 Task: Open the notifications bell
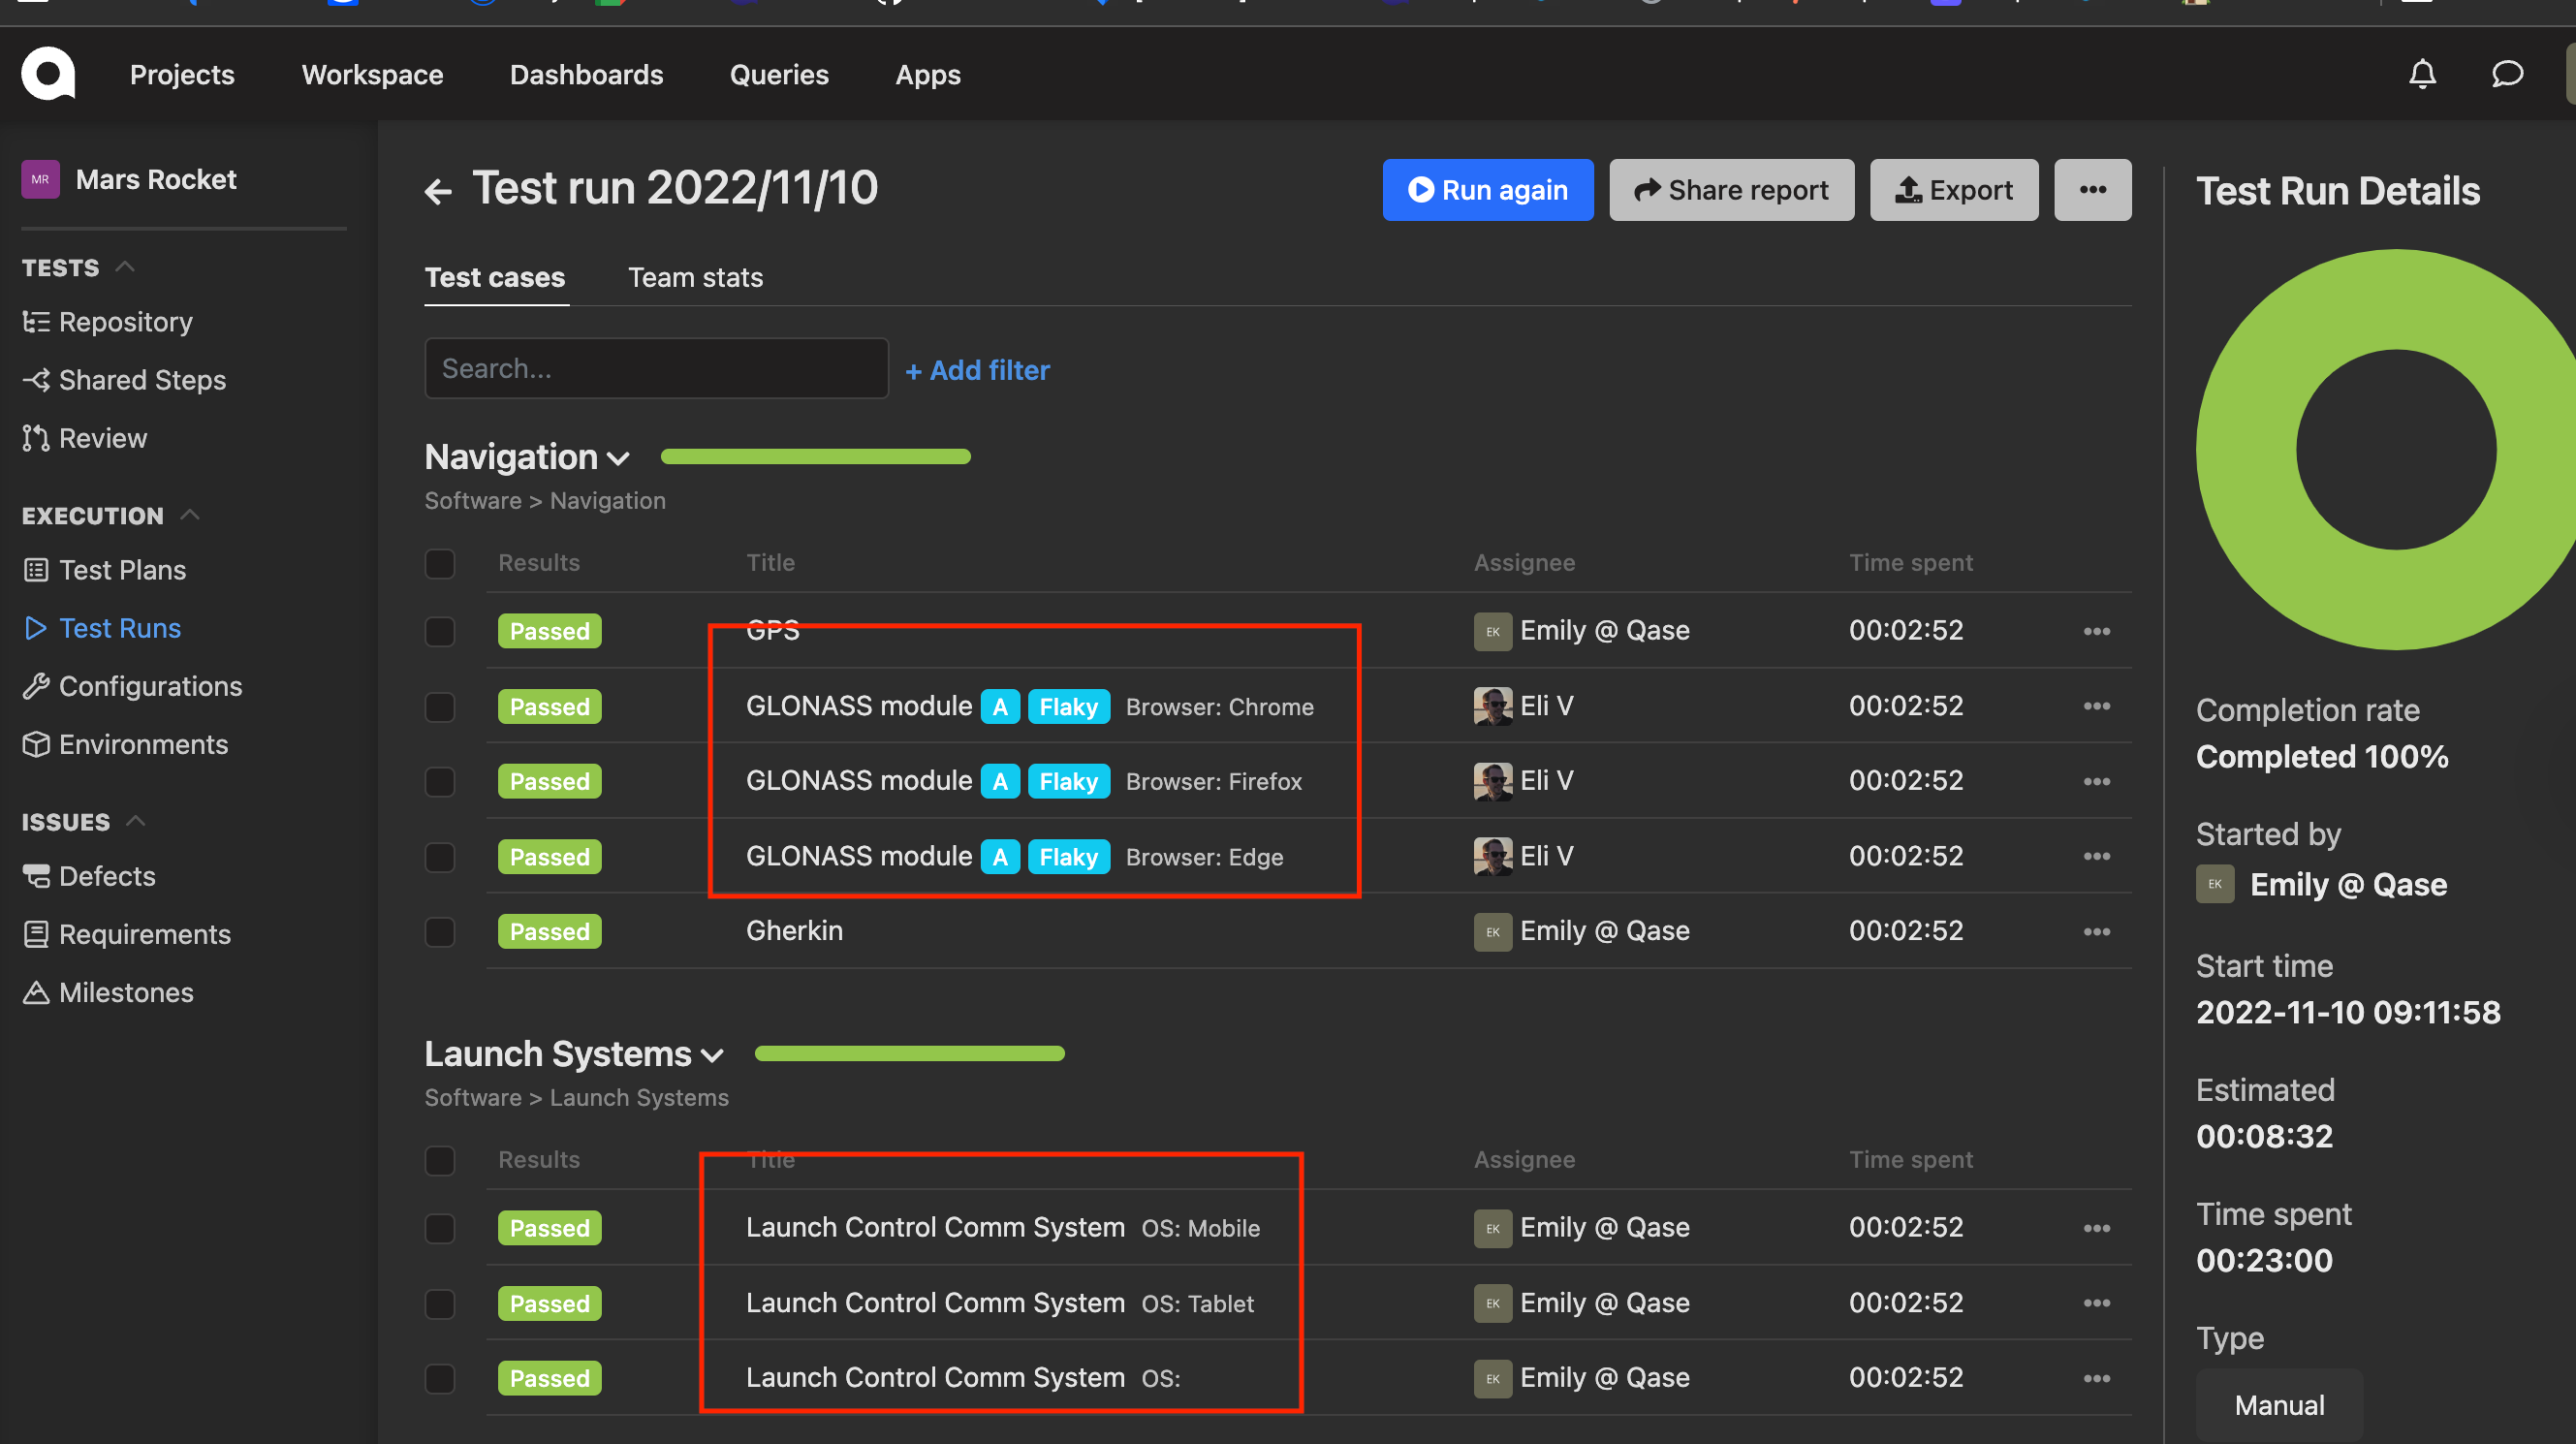click(x=2422, y=74)
